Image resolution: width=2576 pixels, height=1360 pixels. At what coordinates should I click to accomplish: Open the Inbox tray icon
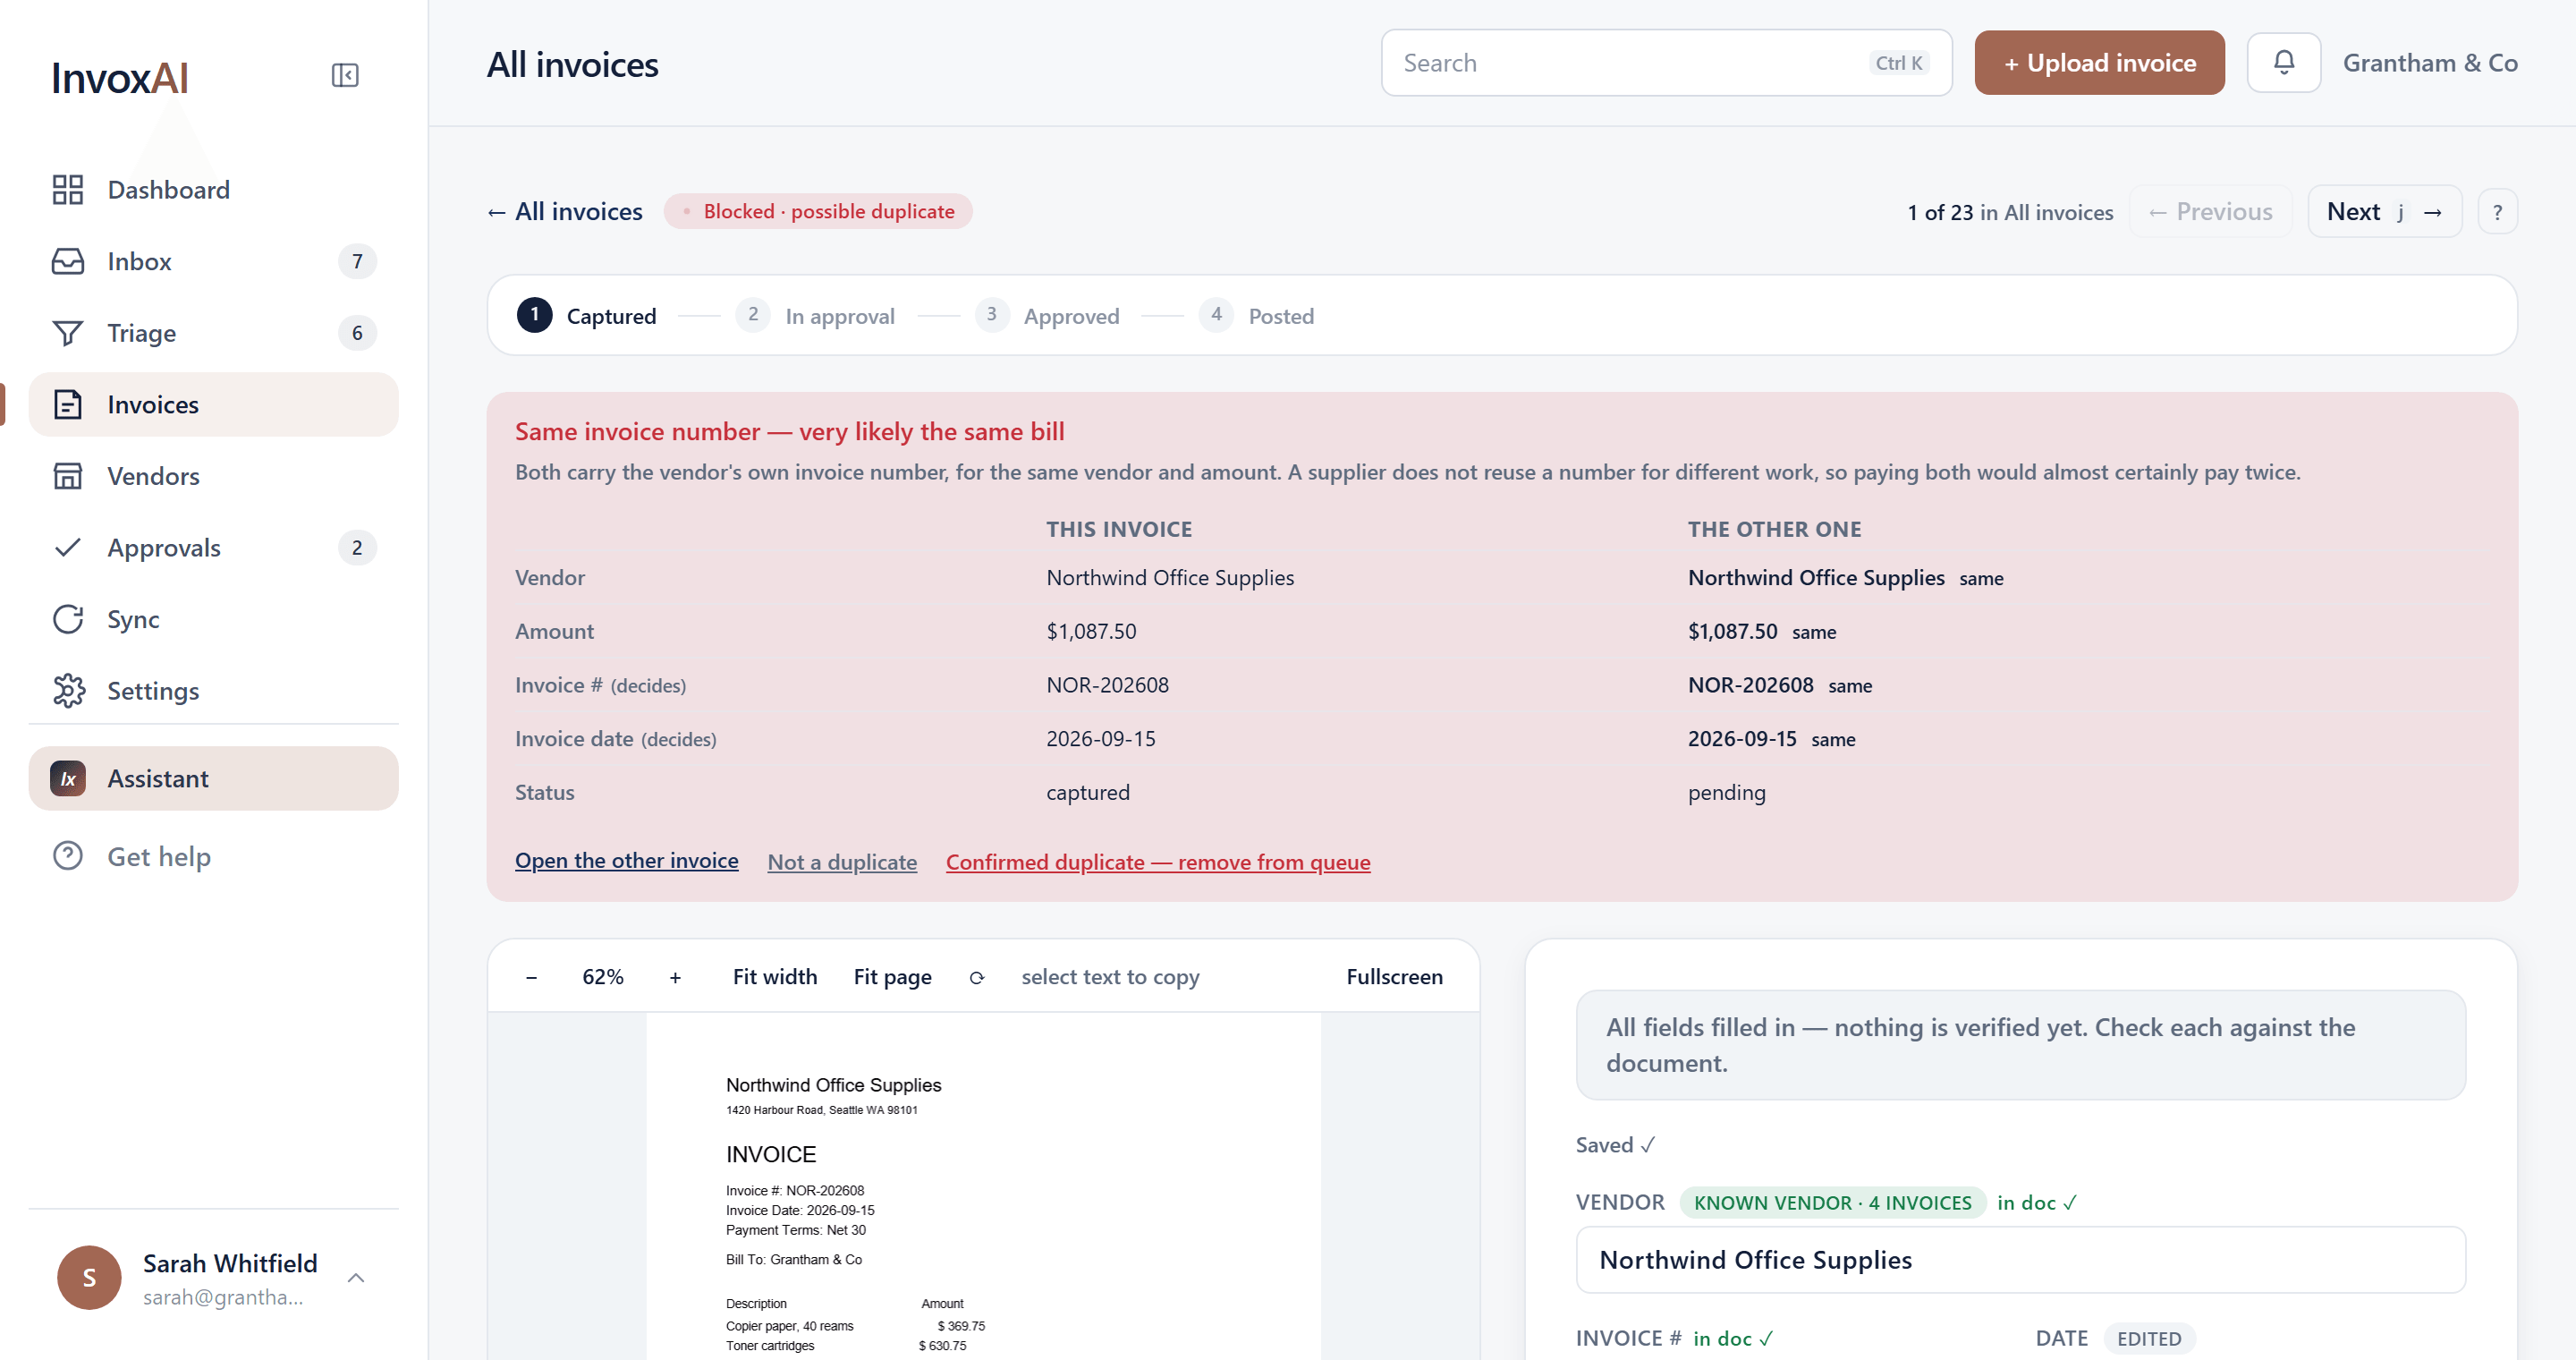click(68, 261)
